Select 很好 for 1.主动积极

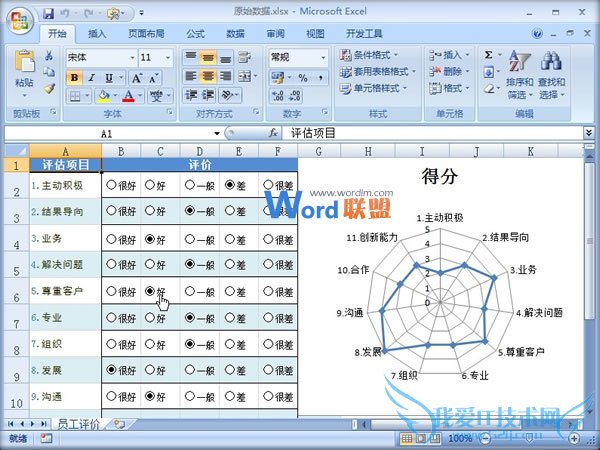coord(111,185)
